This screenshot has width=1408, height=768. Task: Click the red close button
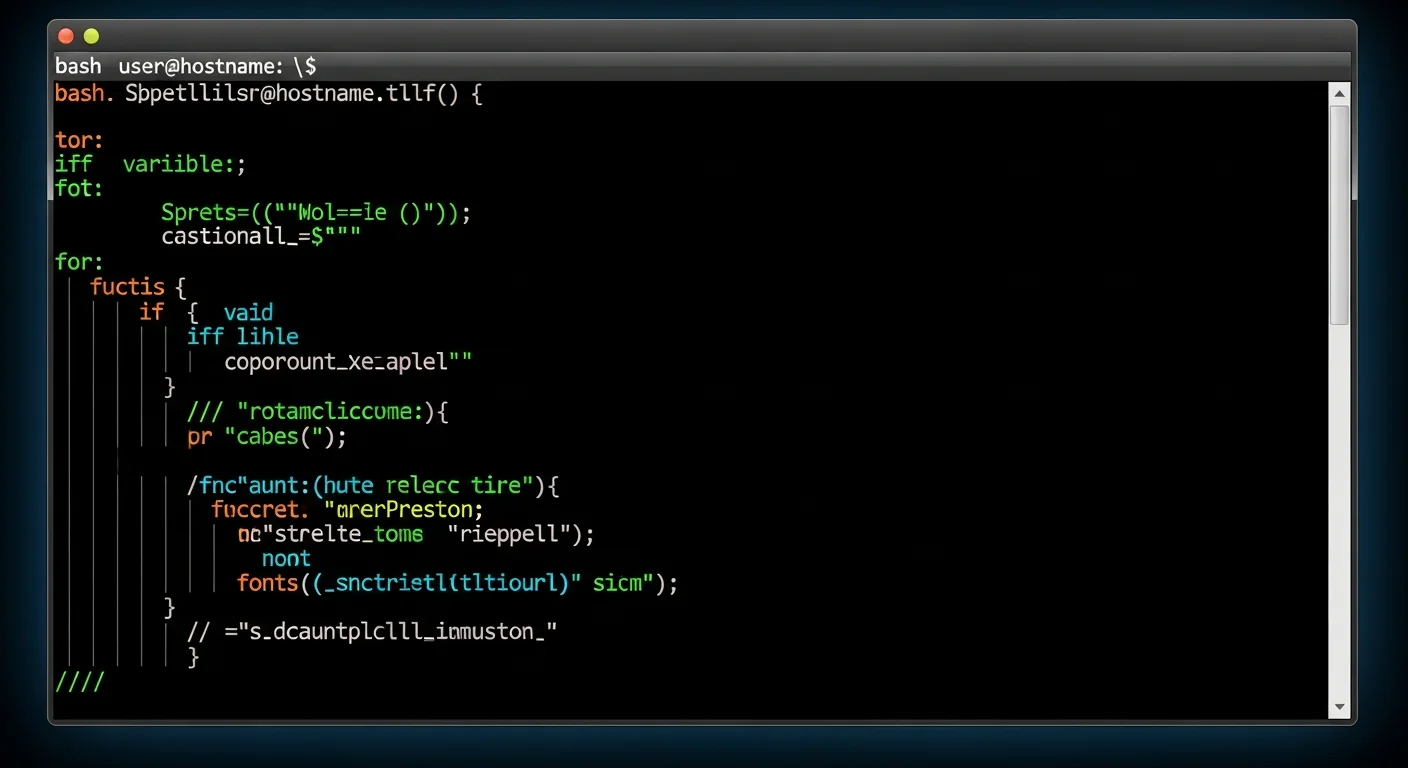tap(65, 36)
